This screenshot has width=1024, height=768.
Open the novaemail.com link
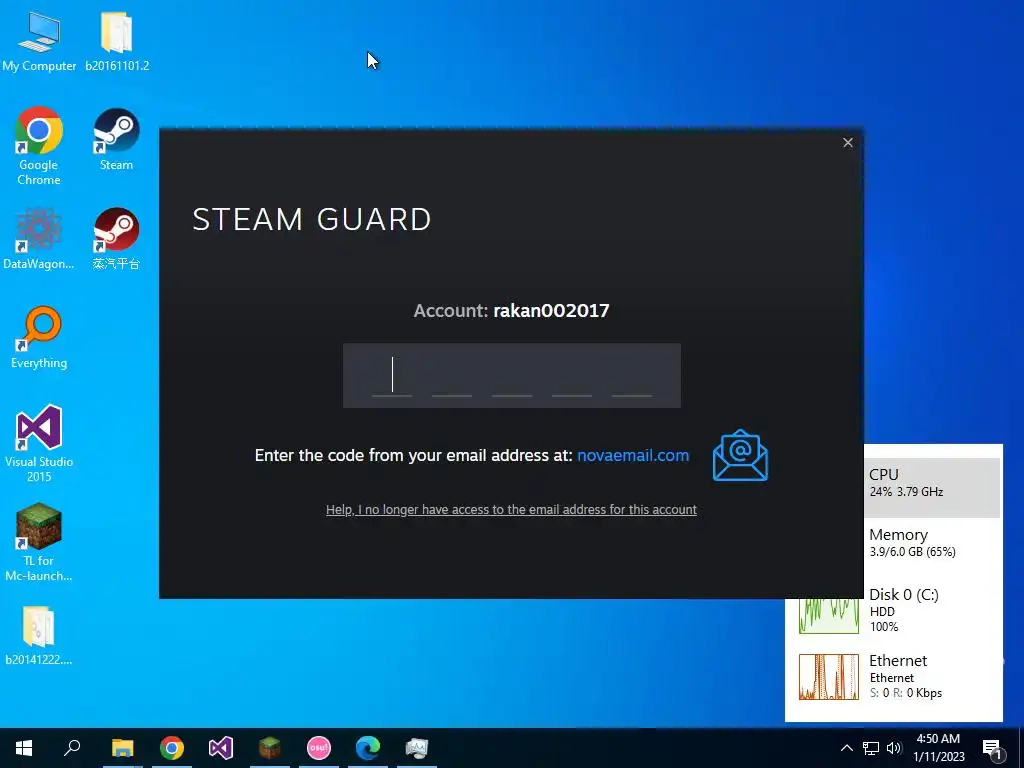click(633, 455)
